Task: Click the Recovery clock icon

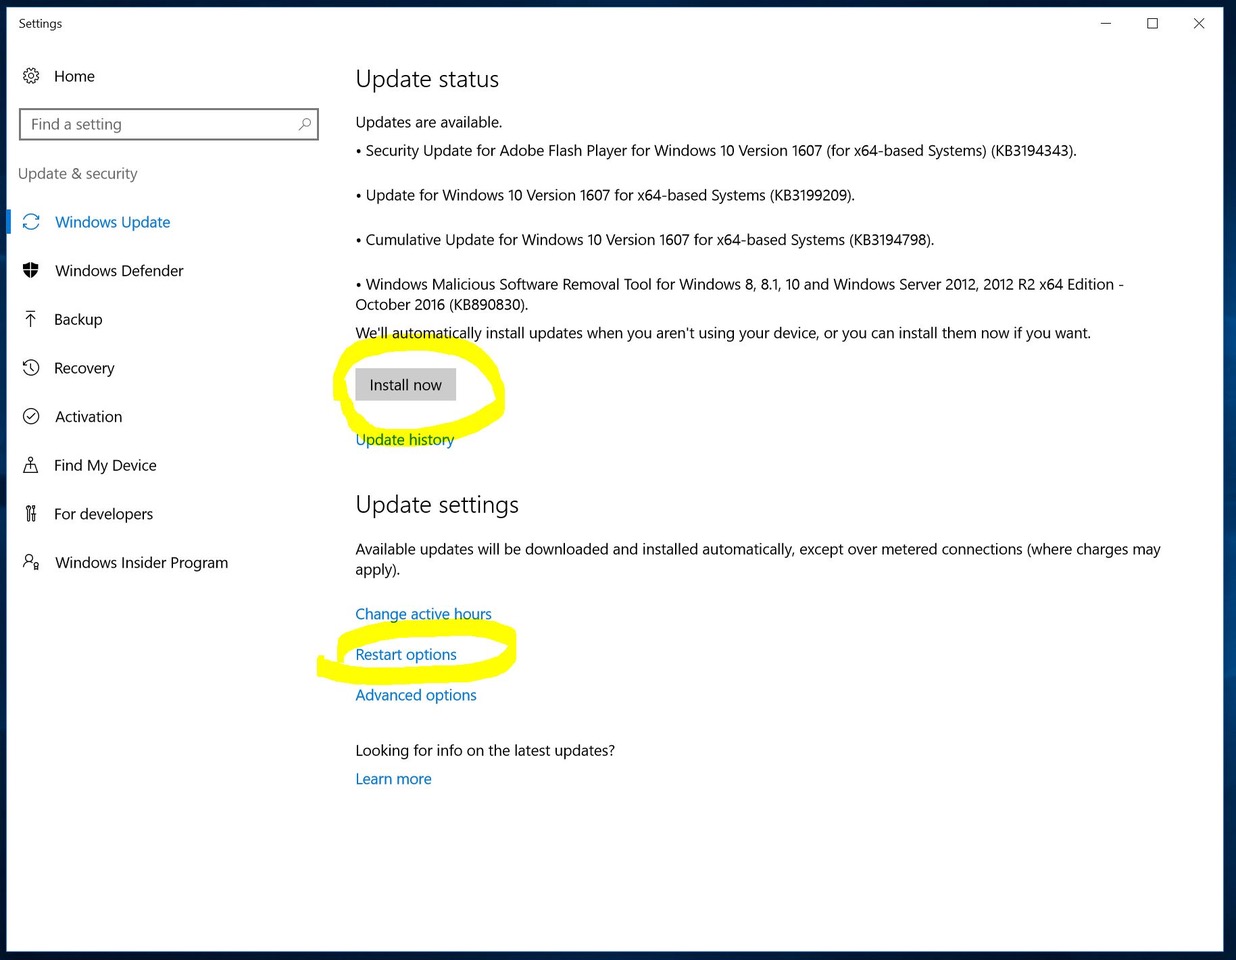Action: click(31, 368)
